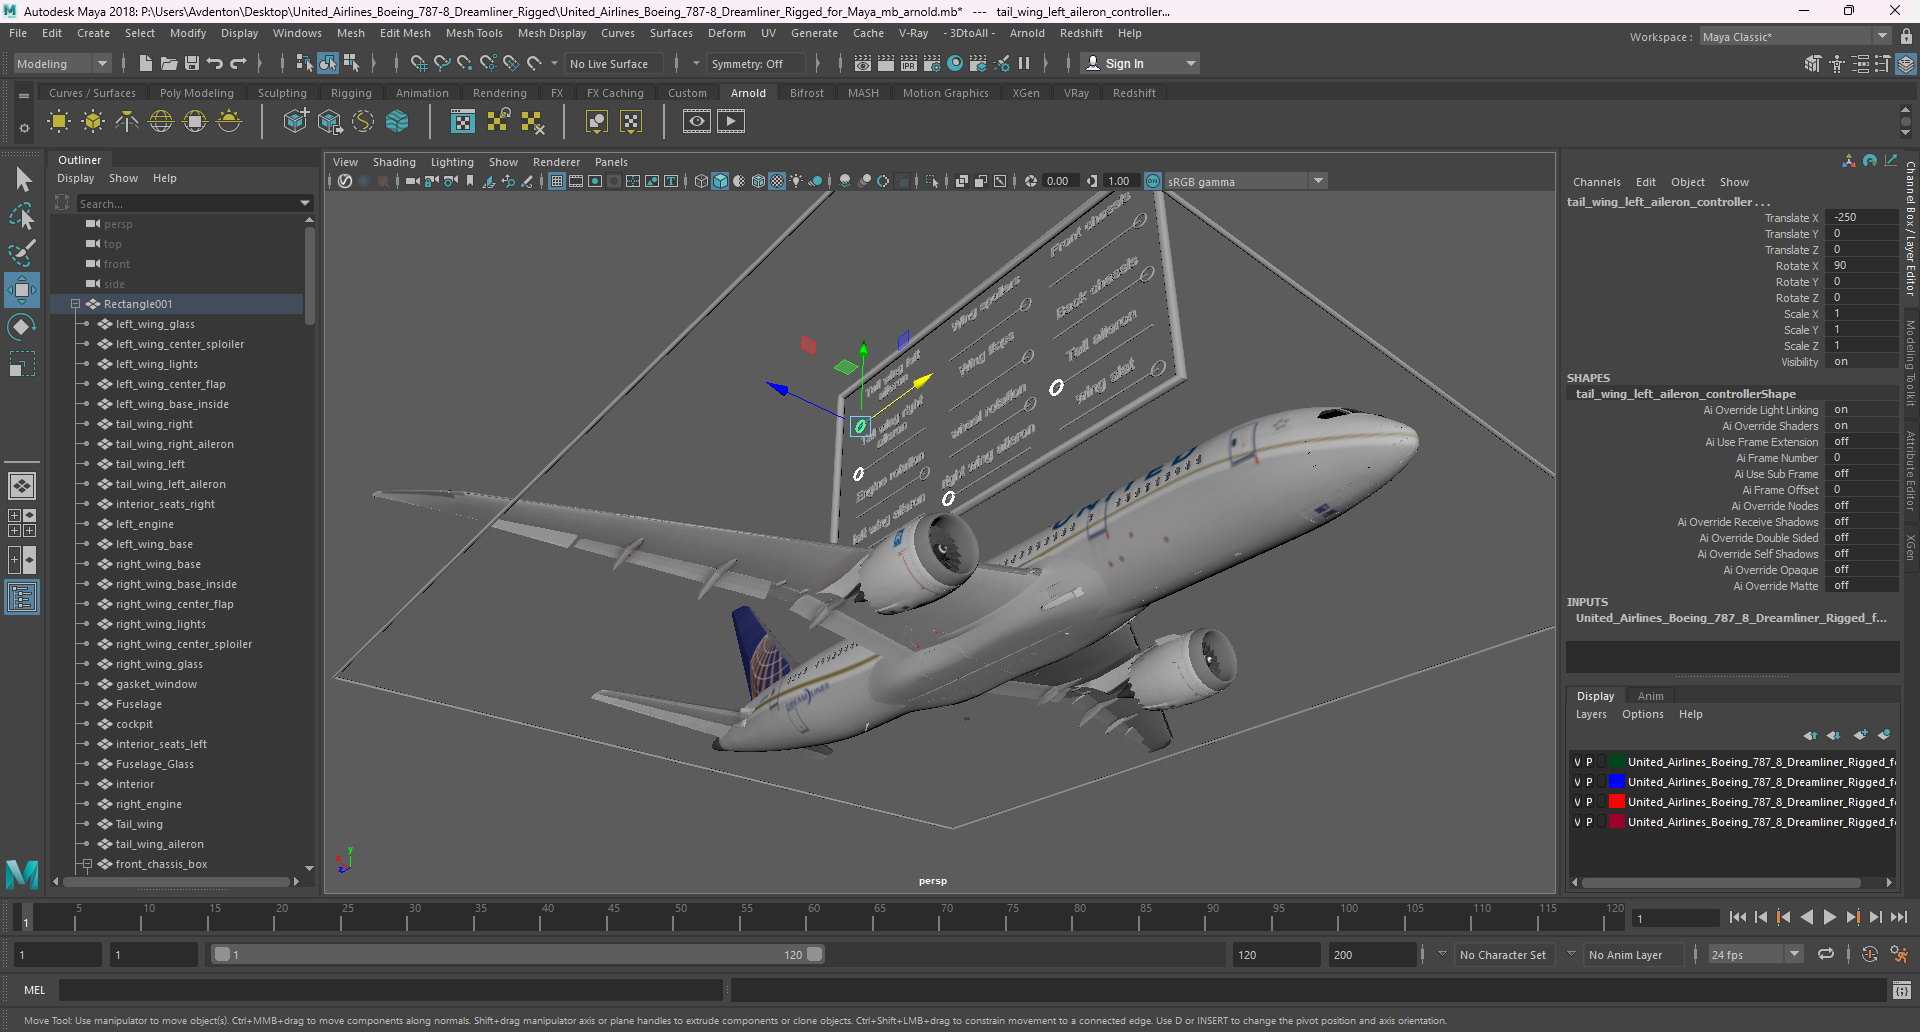This screenshot has height=1032, width=1920.
Task: Toggle visibility V of green layer
Action: click(x=1577, y=762)
